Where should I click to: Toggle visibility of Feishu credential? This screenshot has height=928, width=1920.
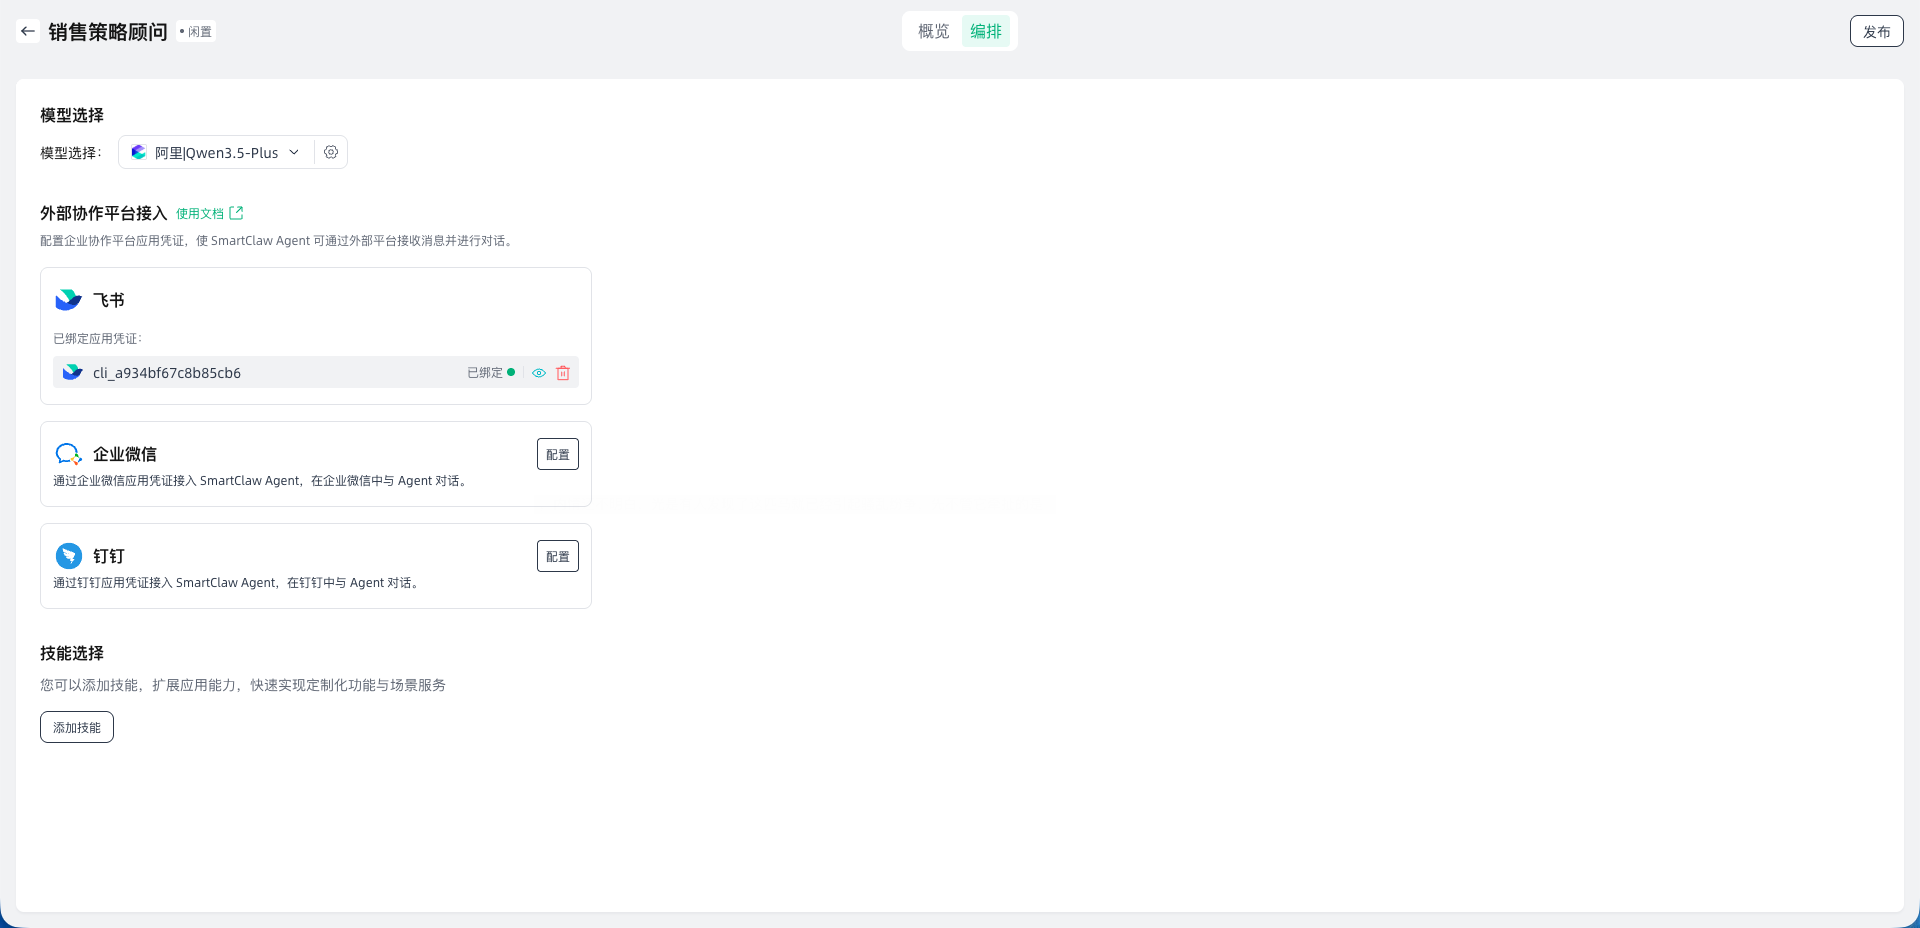(x=539, y=373)
